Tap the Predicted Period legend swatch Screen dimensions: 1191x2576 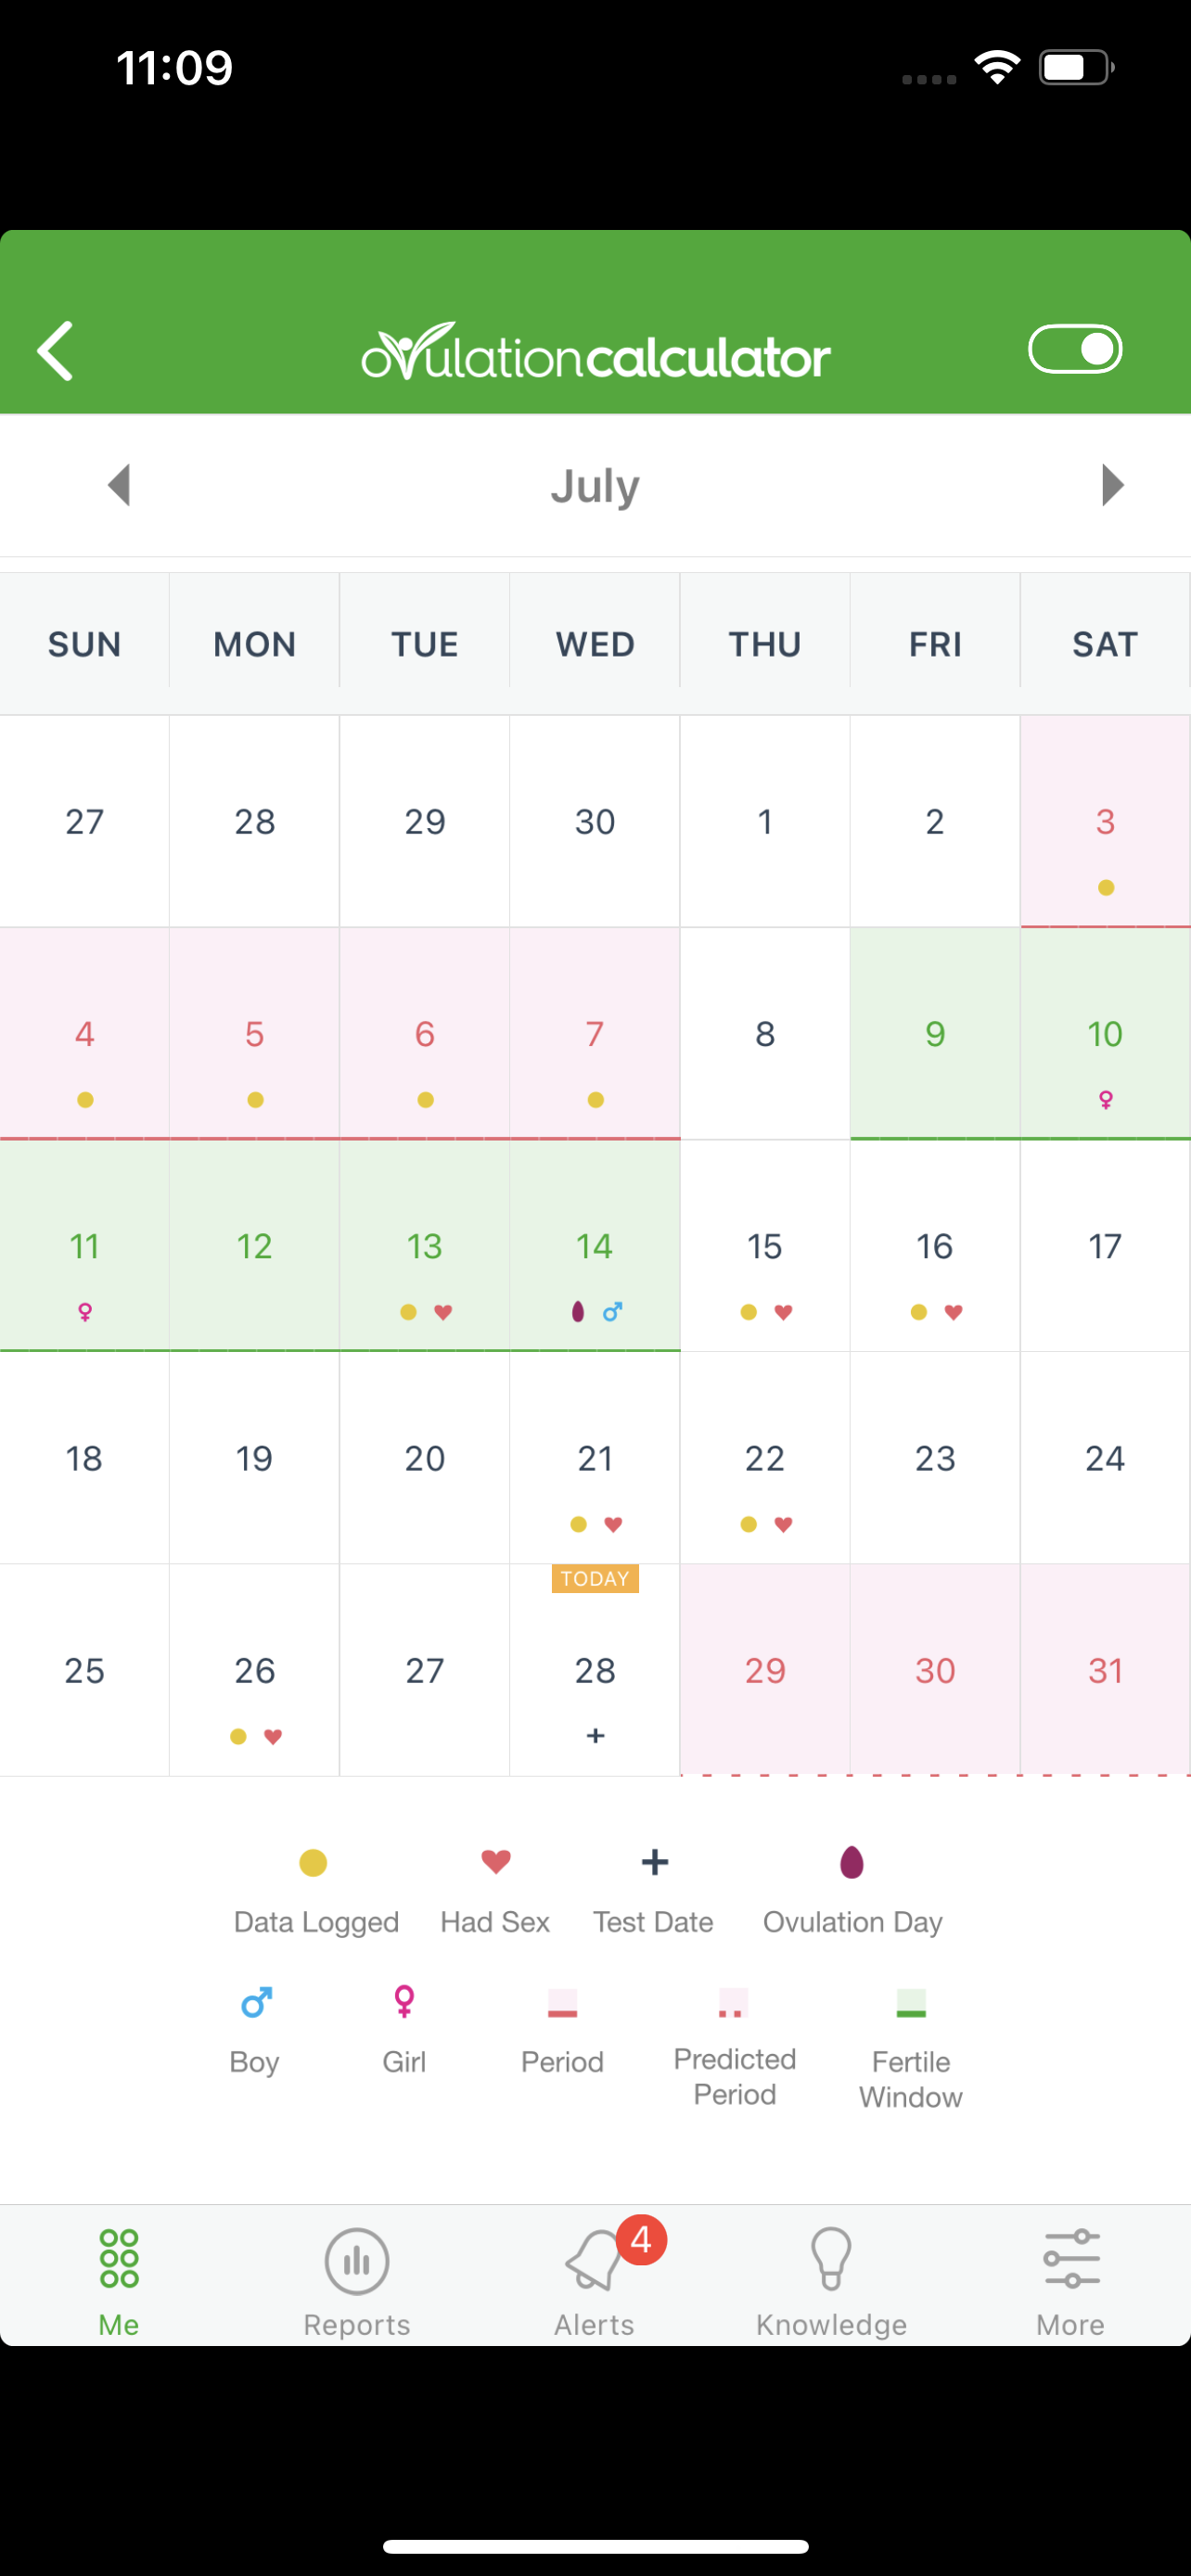pos(733,2003)
